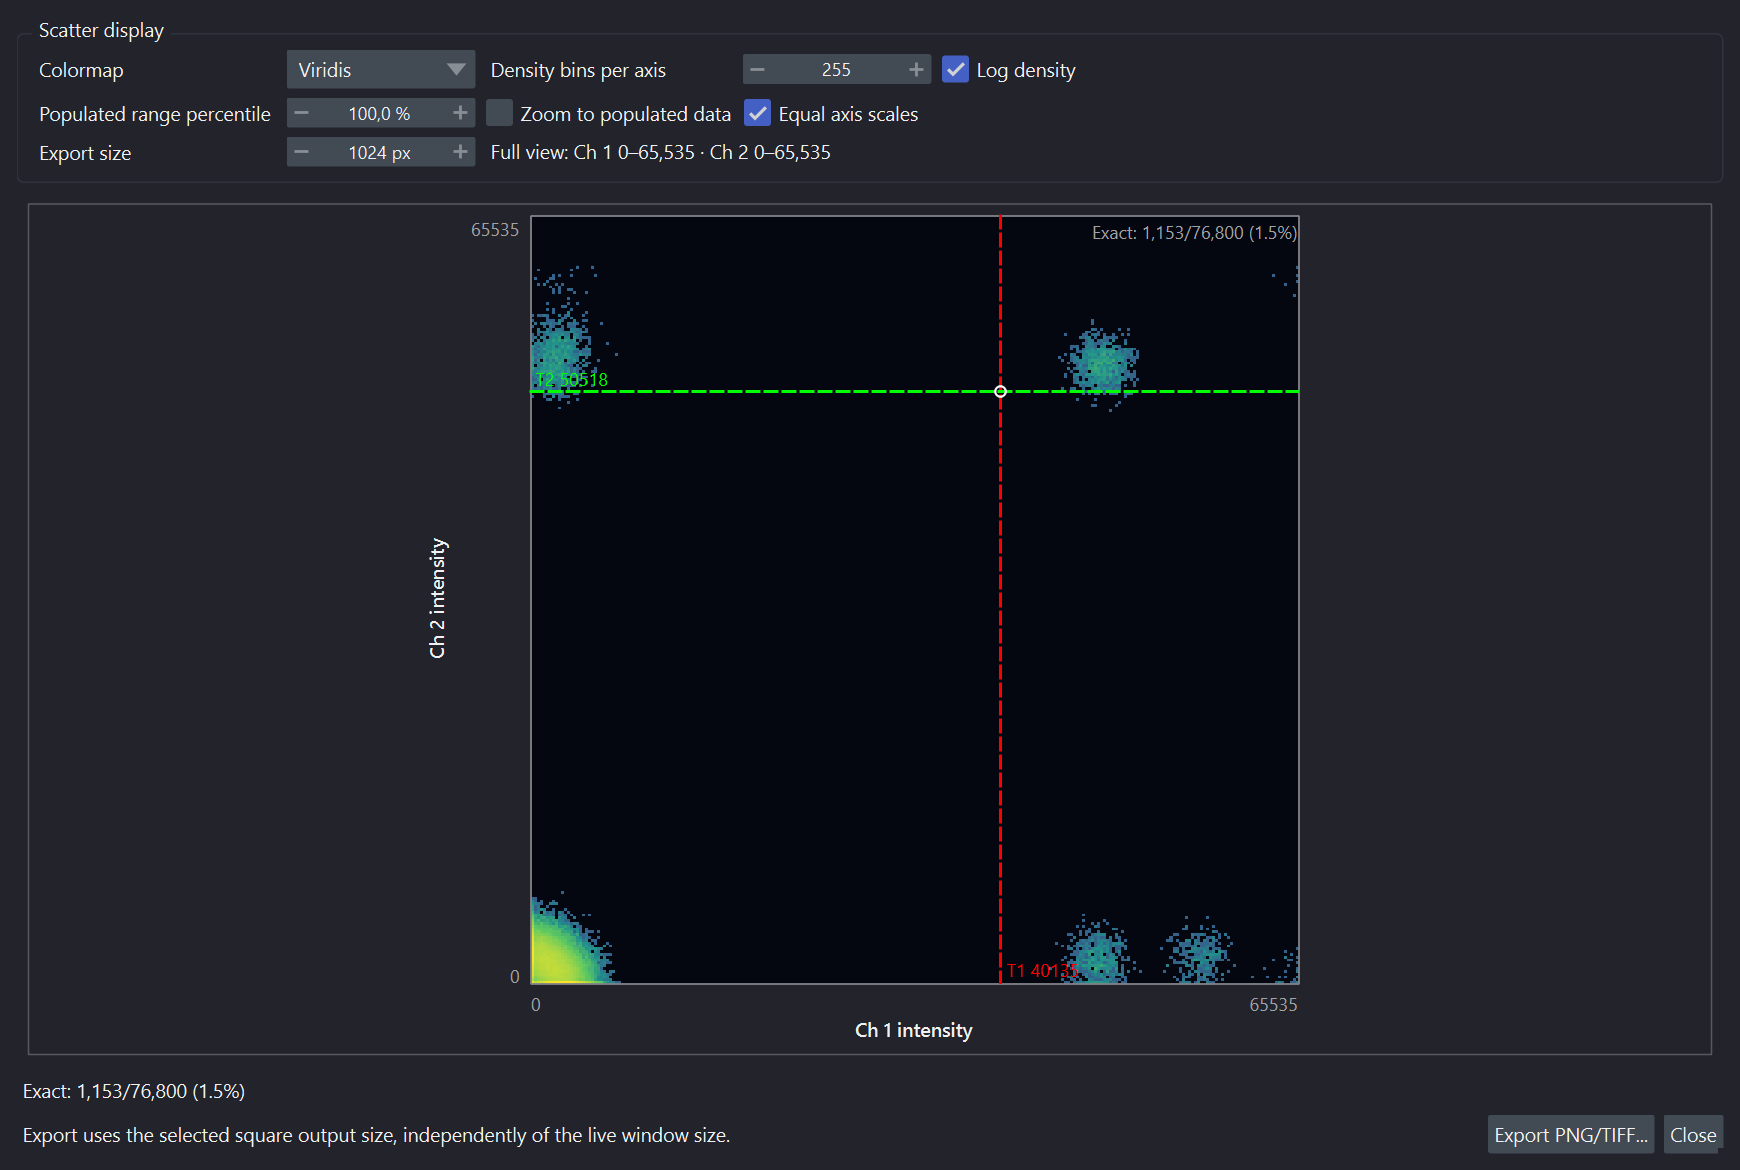Click the Full view channel range text

click(x=661, y=152)
